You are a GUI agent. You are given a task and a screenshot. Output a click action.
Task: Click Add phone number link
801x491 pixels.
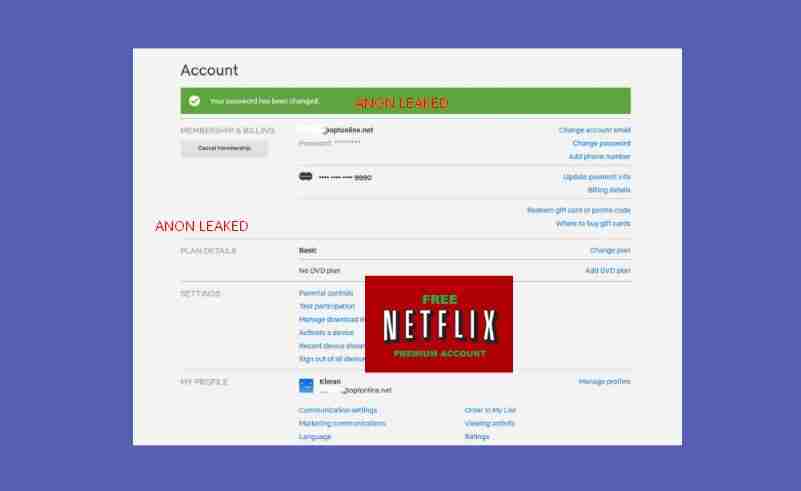pos(600,156)
